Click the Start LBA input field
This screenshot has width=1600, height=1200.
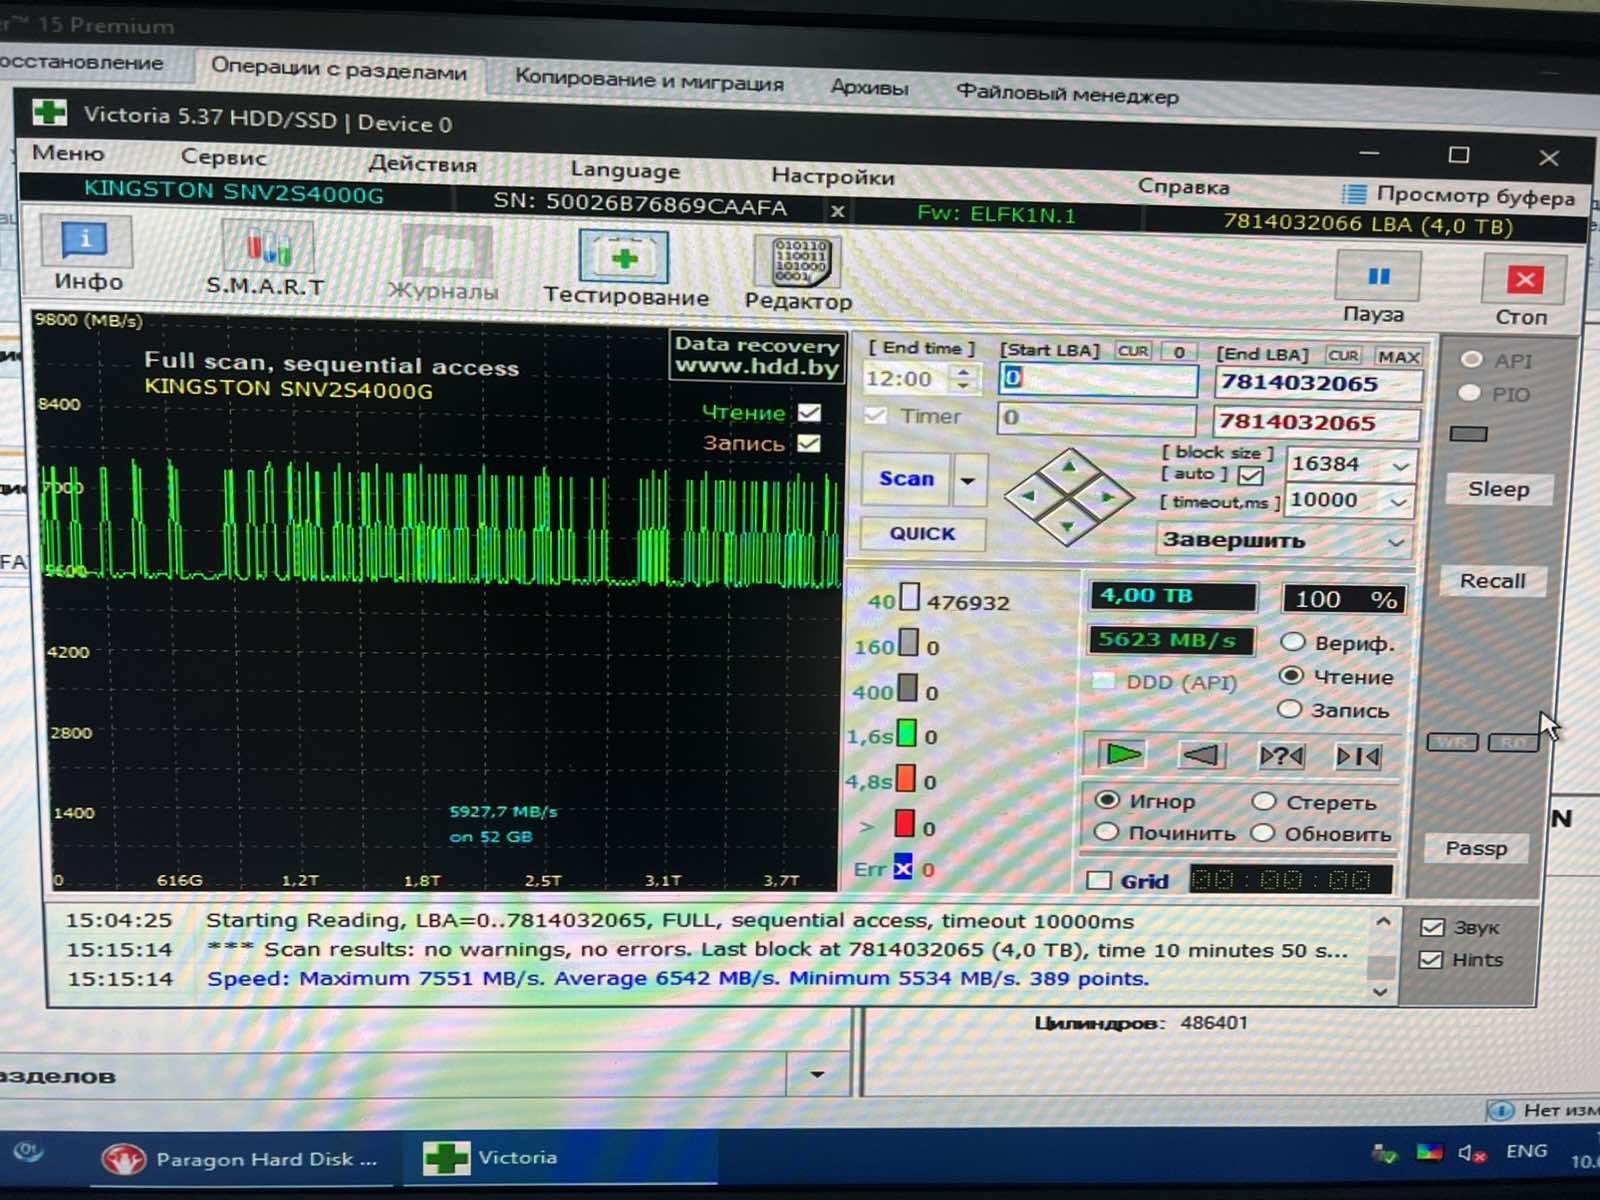[1097, 378]
